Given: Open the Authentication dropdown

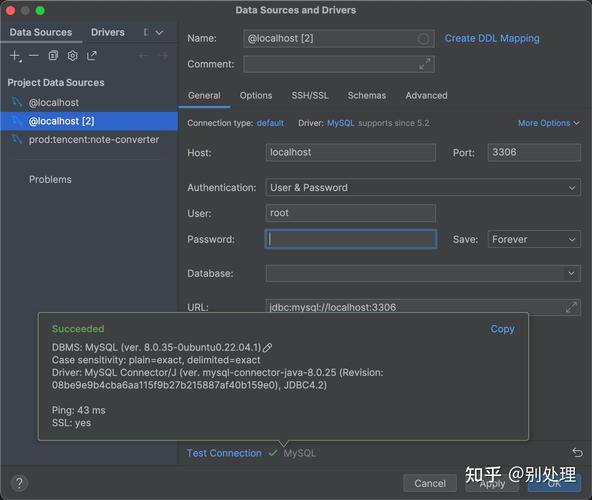Looking at the screenshot, I should pyautogui.click(x=423, y=187).
